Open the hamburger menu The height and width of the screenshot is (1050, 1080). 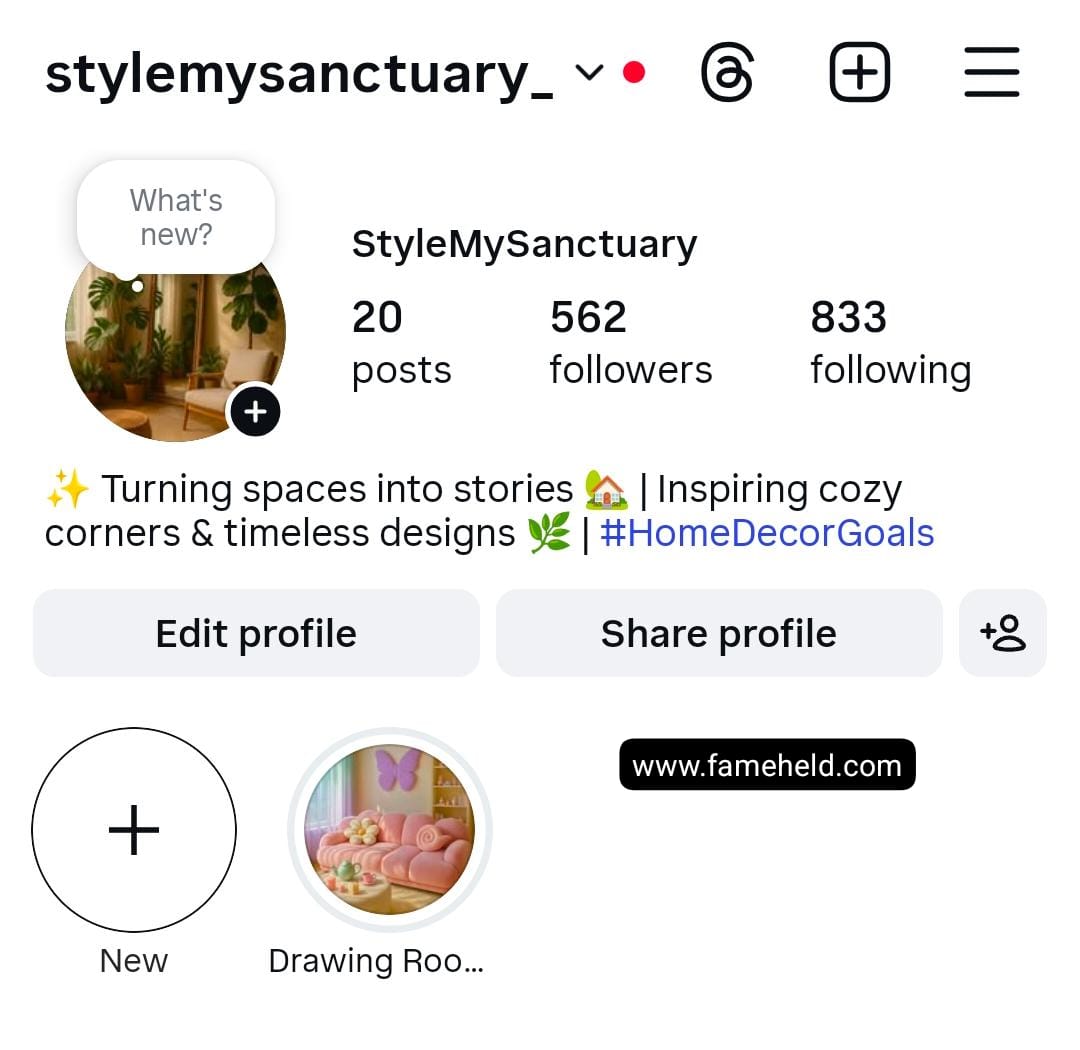[991, 73]
